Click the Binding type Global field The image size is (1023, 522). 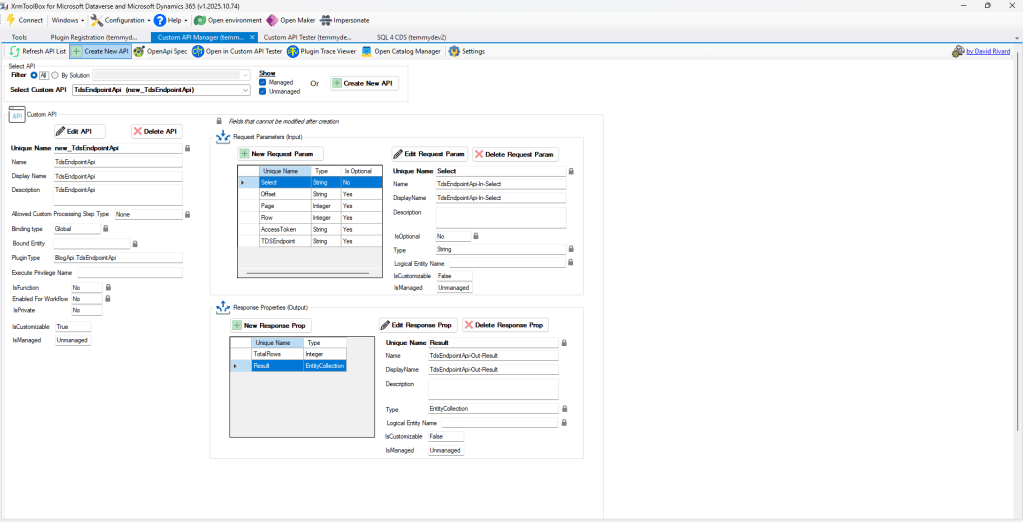(77, 229)
